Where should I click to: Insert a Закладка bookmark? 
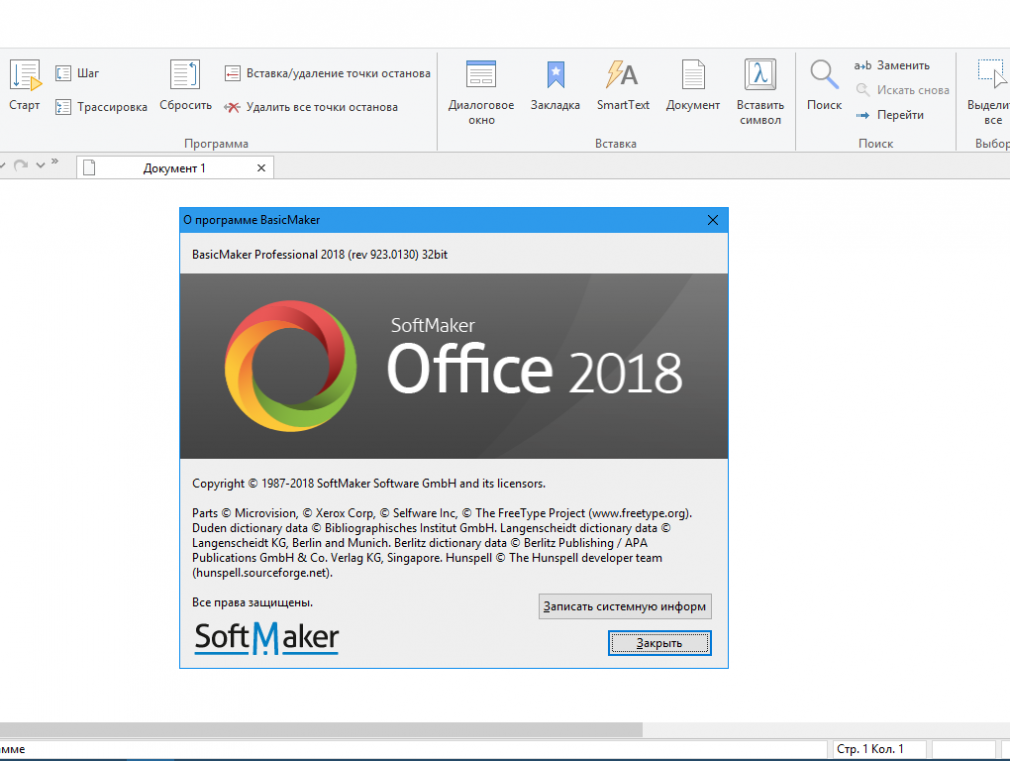pyautogui.click(x=555, y=85)
